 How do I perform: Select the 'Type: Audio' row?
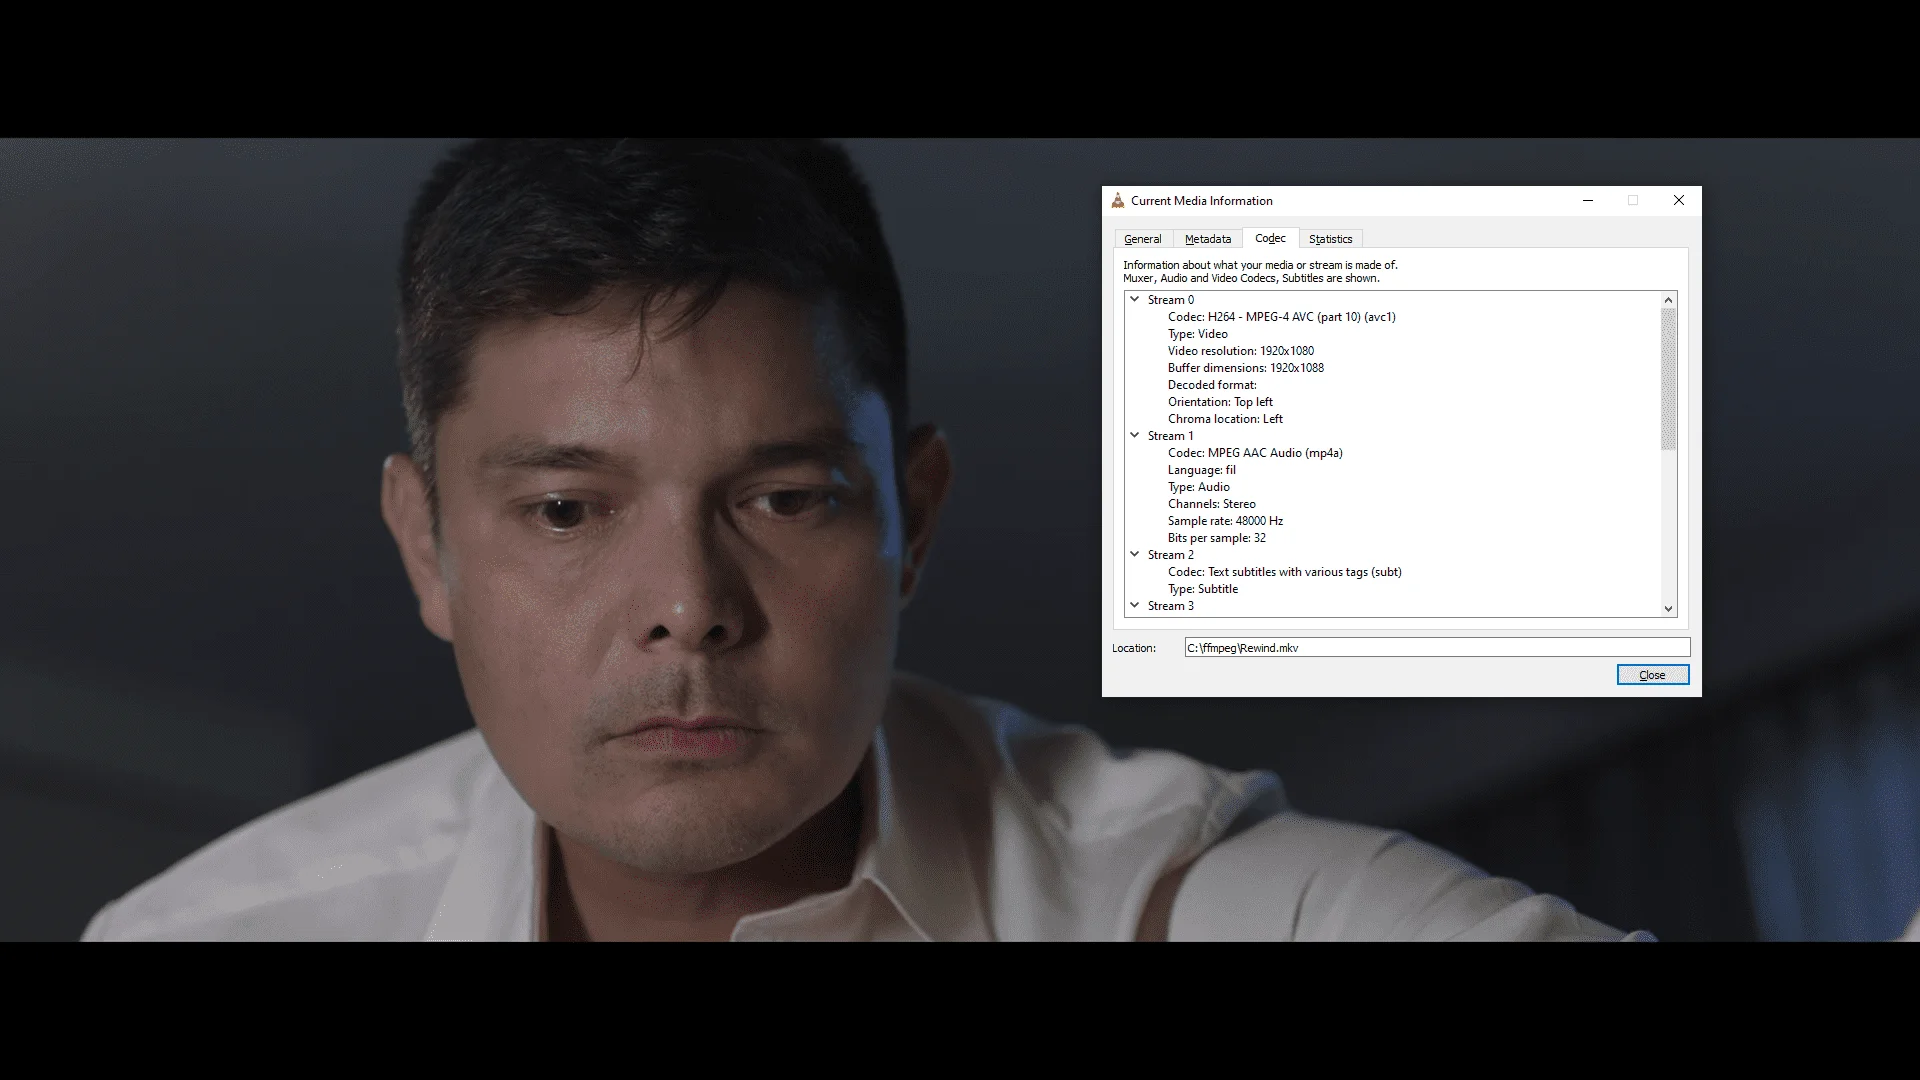[1199, 487]
